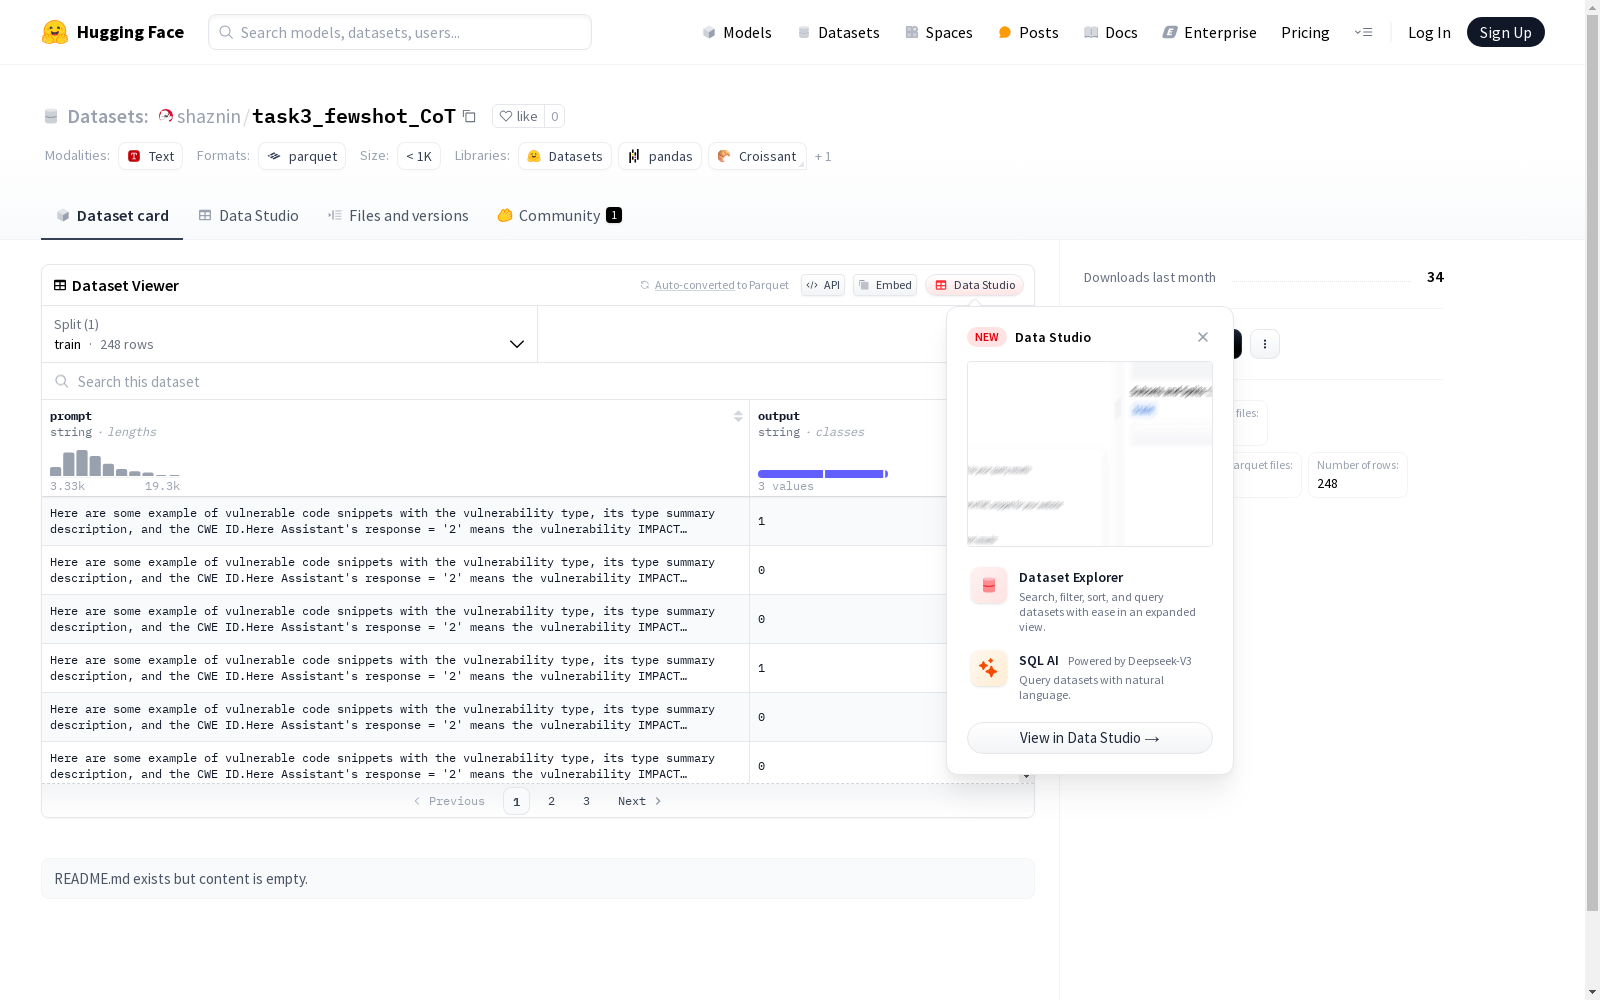The width and height of the screenshot is (1600, 1000).
Task: Open the Datasets page from navbar
Action: [x=838, y=32]
